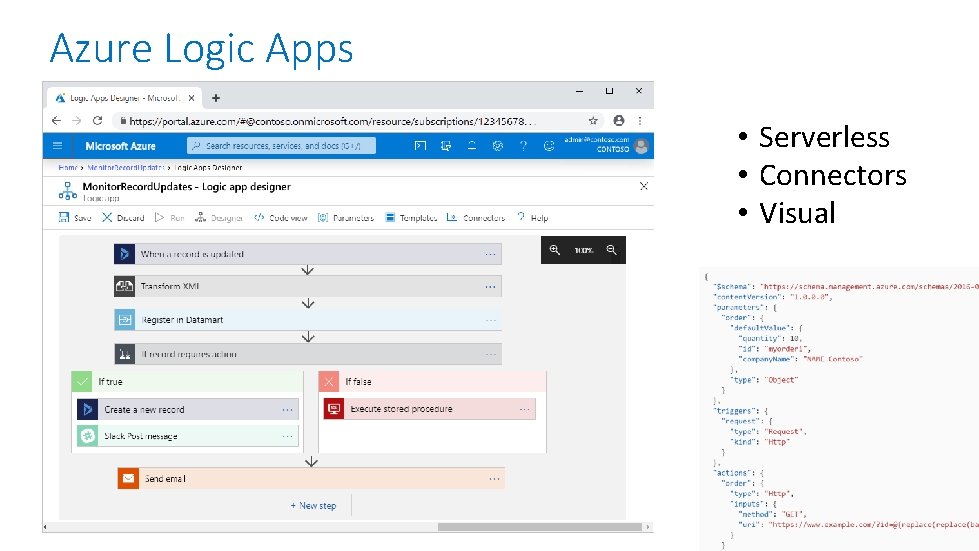Reload the page with refresh icon

point(97,120)
